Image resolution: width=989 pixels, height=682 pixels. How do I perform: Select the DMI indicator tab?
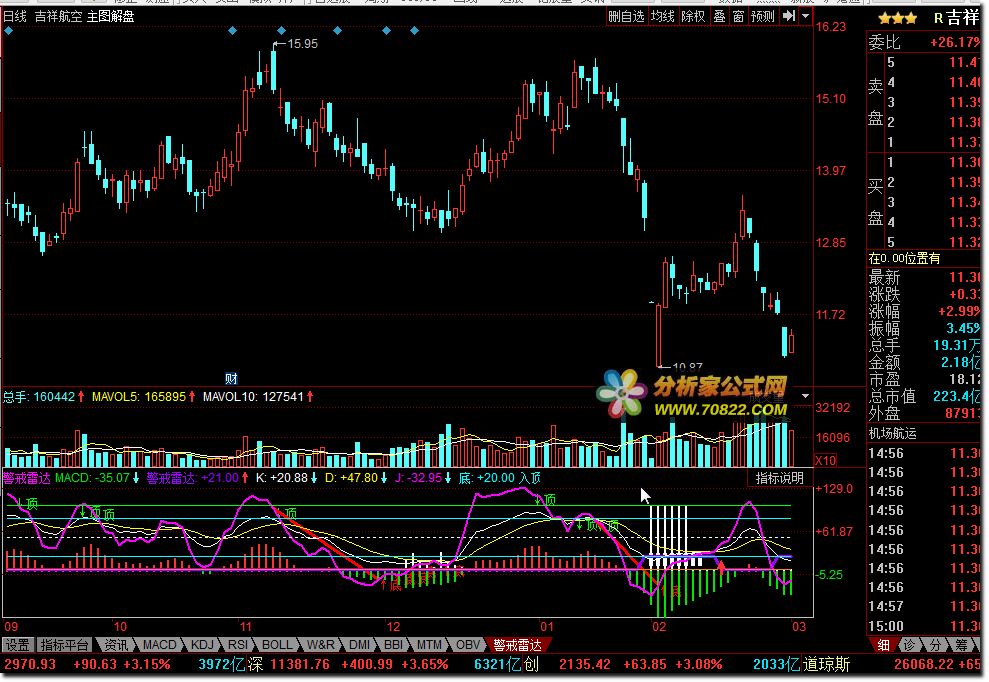coord(359,645)
